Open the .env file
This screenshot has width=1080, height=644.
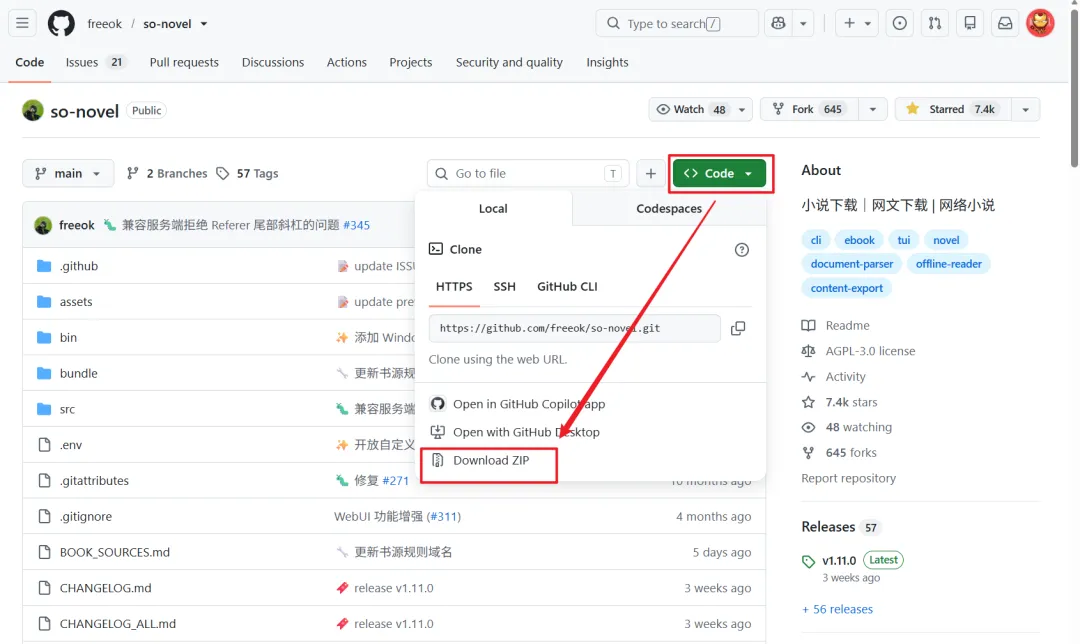click(71, 445)
